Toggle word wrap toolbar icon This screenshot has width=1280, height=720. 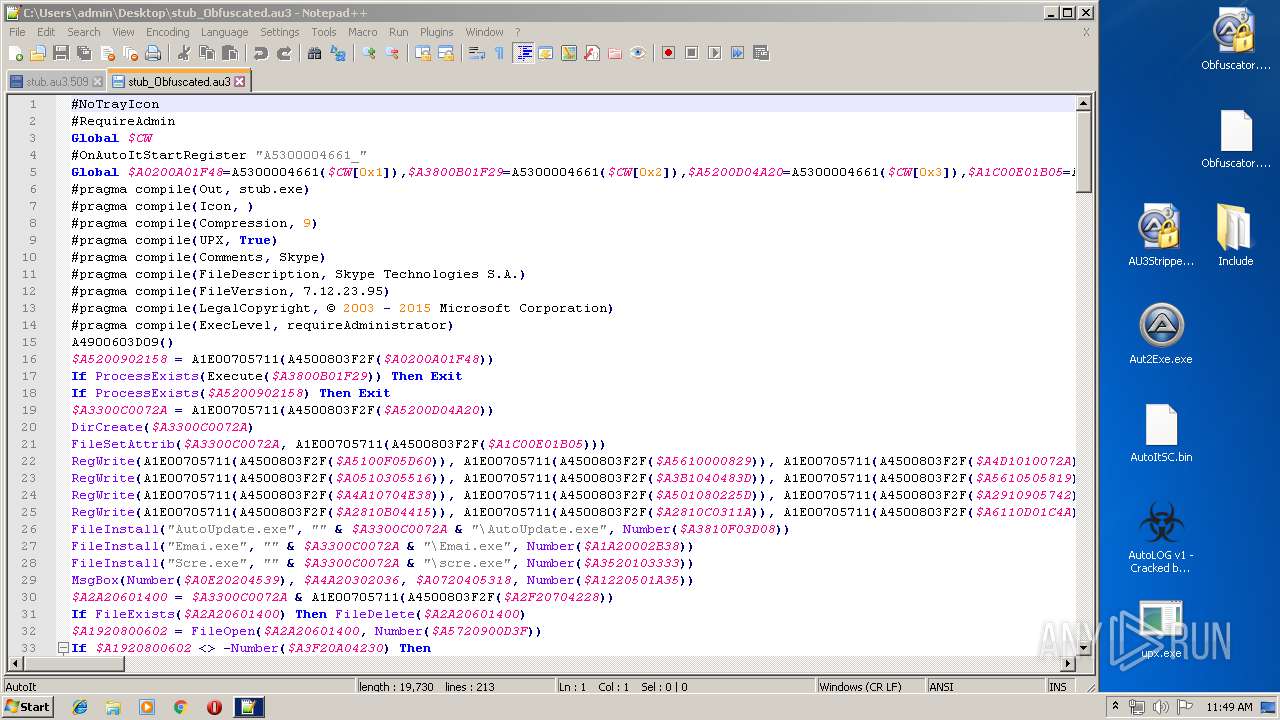click(x=476, y=53)
